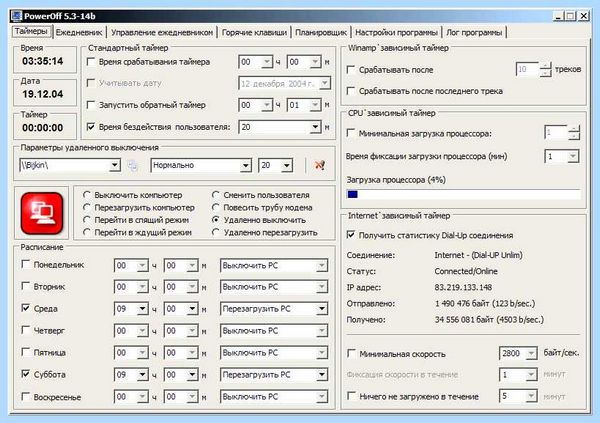Enable Запустить обратный таймер checkbox
Image resolution: width=600 pixels, height=423 pixels.
91,105
